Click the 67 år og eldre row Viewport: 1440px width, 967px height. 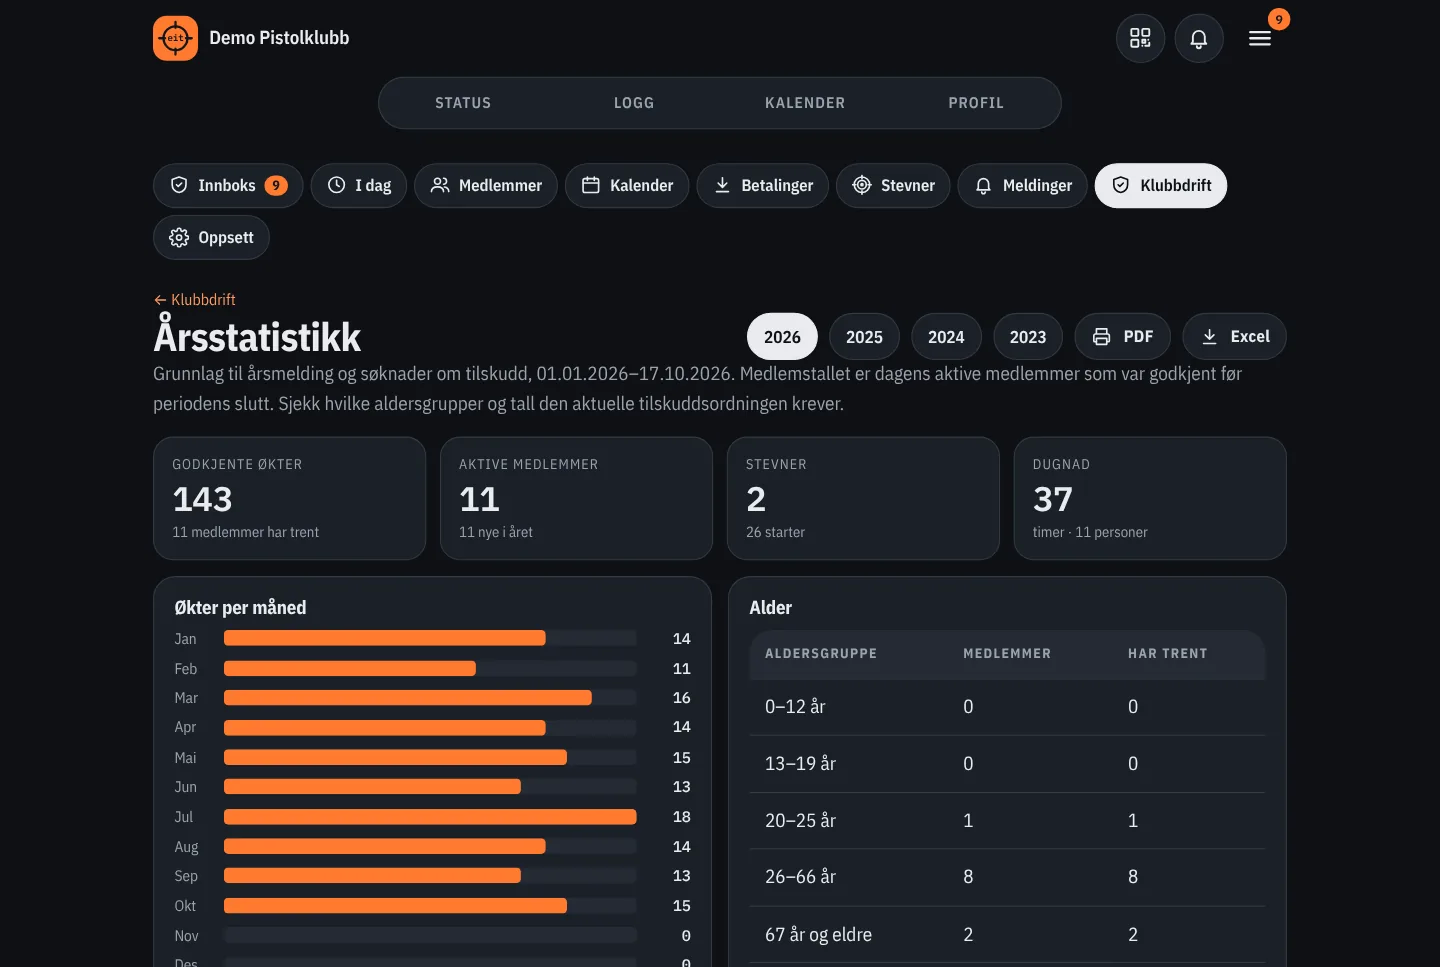point(1008,935)
